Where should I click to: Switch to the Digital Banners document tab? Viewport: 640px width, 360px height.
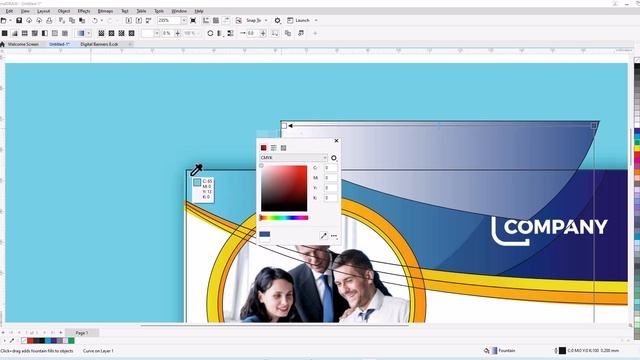(99, 44)
